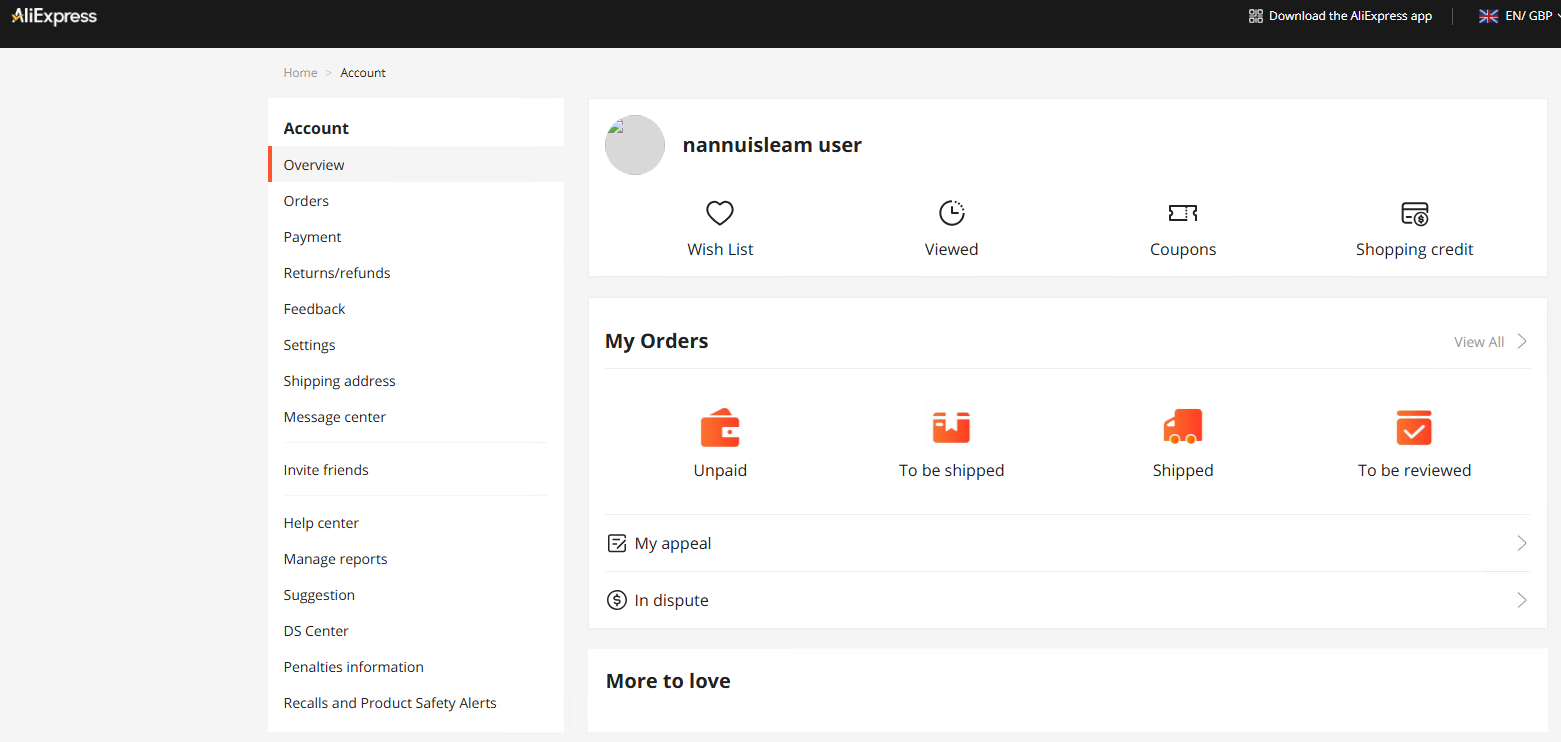The width and height of the screenshot is (1561, 742).
Task: Navigate to Home in the breadcrumb
Action: coord(300,73)
